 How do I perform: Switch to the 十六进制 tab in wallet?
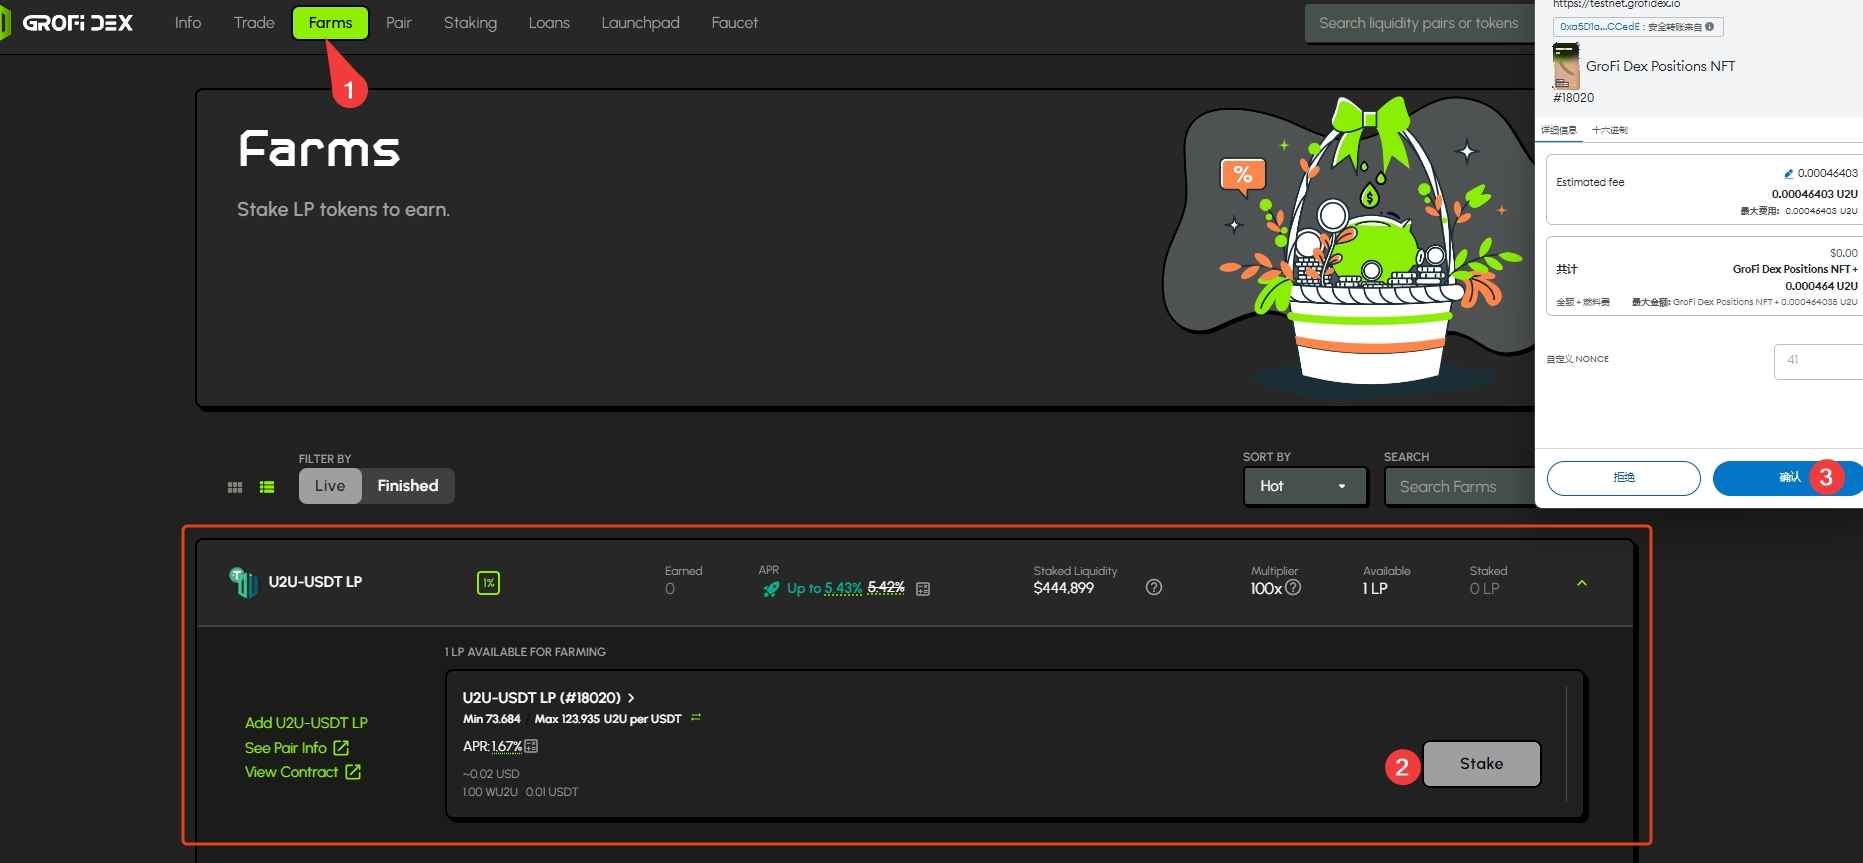click(x=1609, y=130)
